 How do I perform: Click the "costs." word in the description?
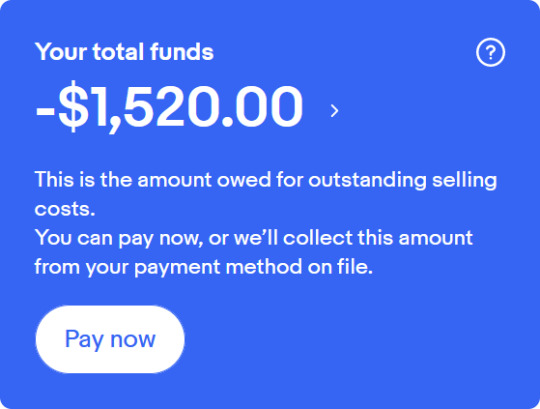coord(65,209)
